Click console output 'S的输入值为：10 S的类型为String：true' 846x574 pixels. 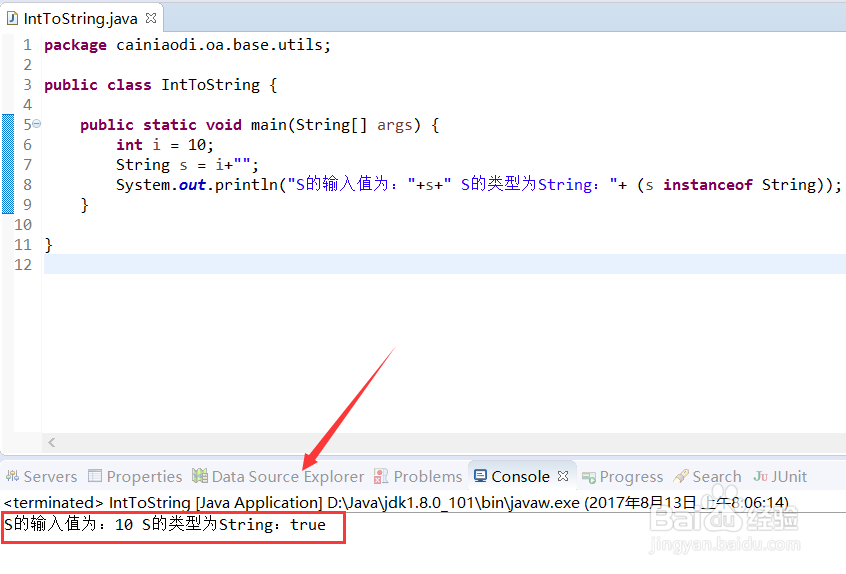pyautogui.click(x=165, y=524)
